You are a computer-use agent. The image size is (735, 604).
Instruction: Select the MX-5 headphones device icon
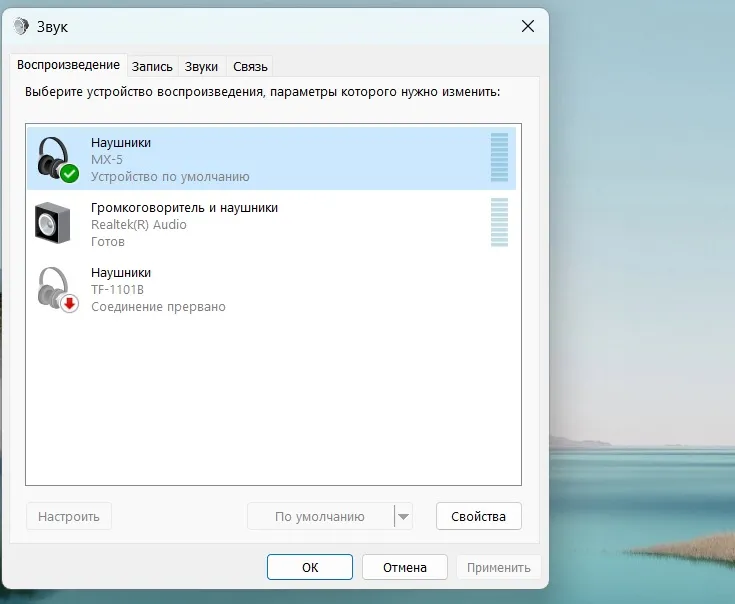click(x=57, y=159)
